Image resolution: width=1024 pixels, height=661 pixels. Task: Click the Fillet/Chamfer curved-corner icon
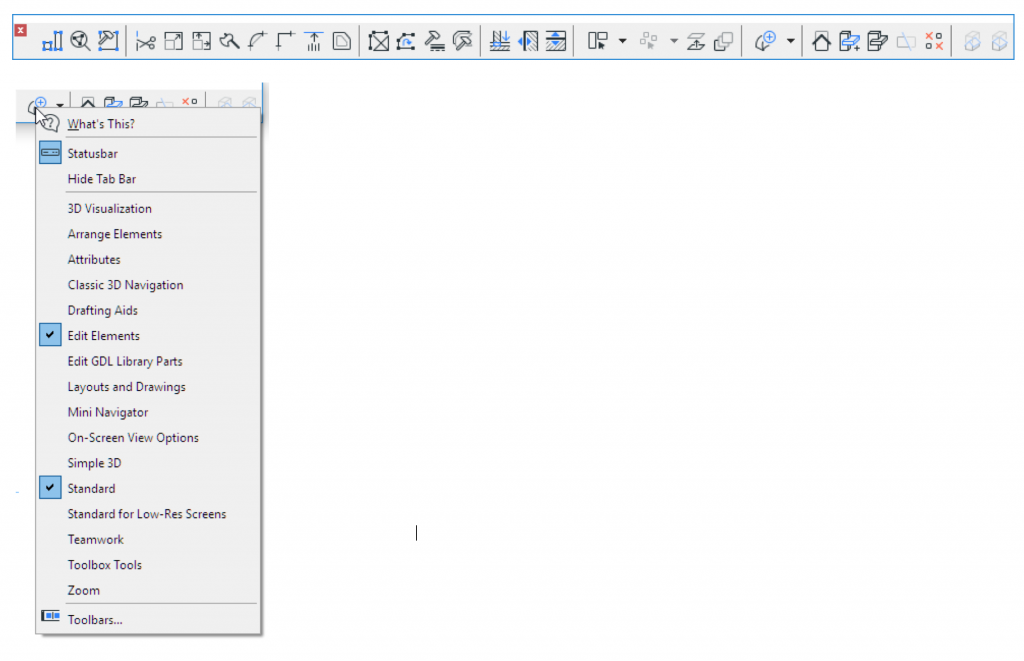pos(257,42)
